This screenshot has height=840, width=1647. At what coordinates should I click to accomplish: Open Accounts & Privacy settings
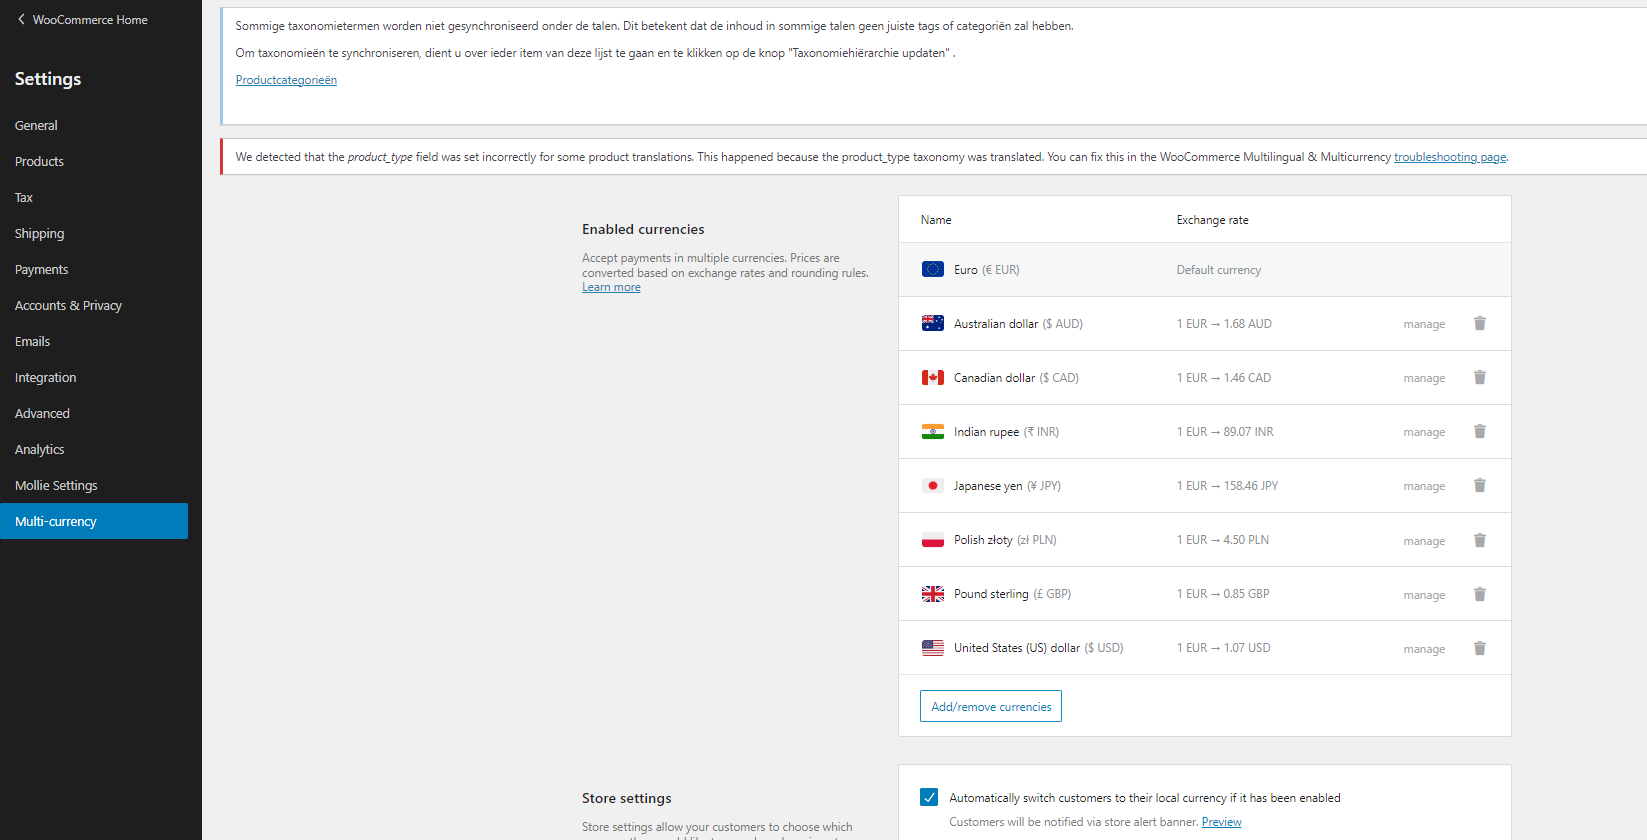pyautogui.click(x=68, y=305)
